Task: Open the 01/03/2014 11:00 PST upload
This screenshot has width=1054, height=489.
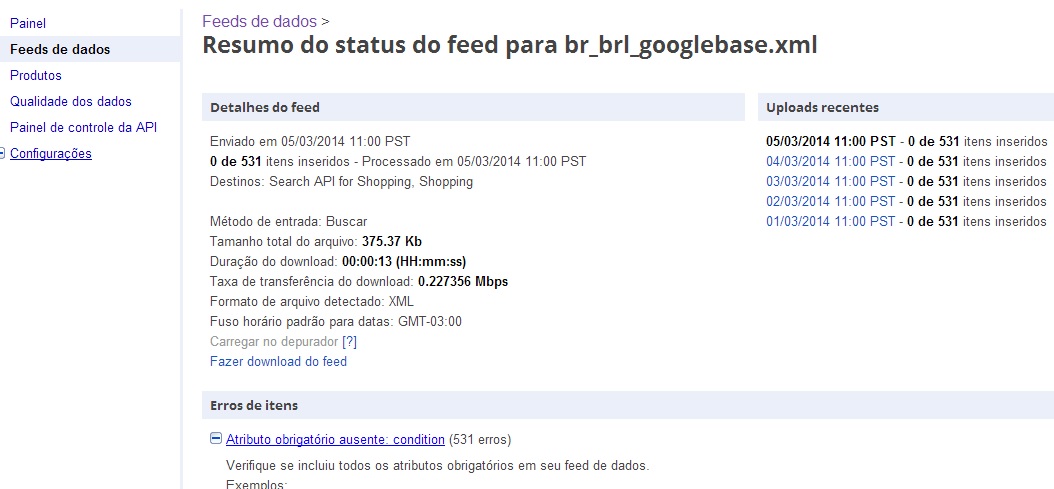Action: click(830, 221)
